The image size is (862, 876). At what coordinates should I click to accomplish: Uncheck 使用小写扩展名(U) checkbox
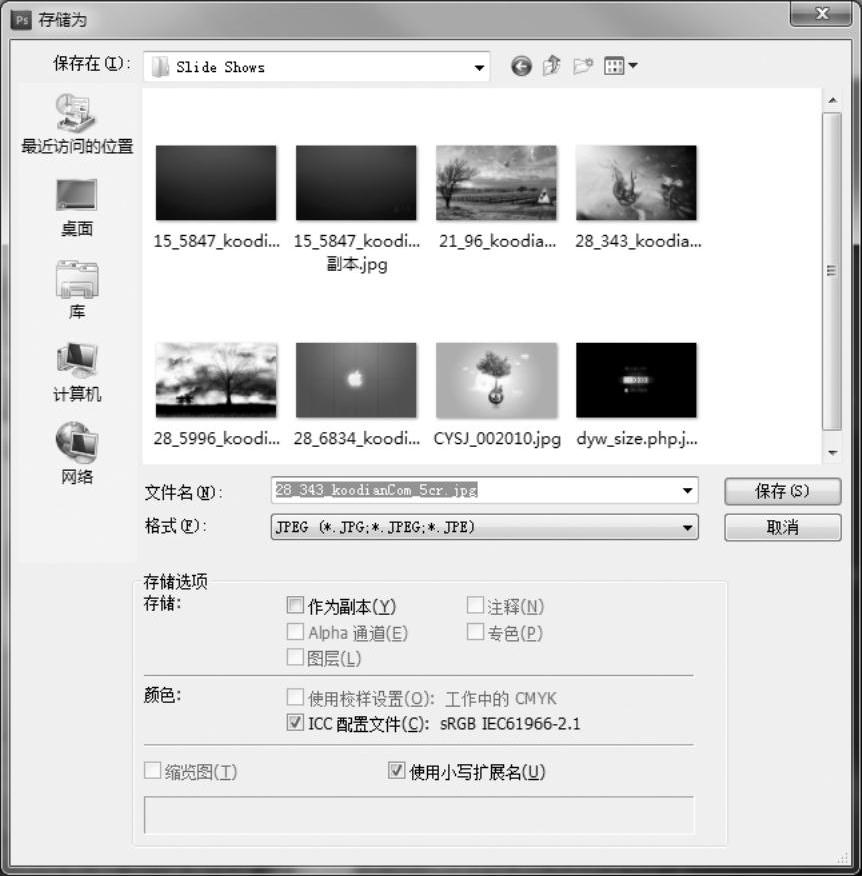click(x=396, y=770)
